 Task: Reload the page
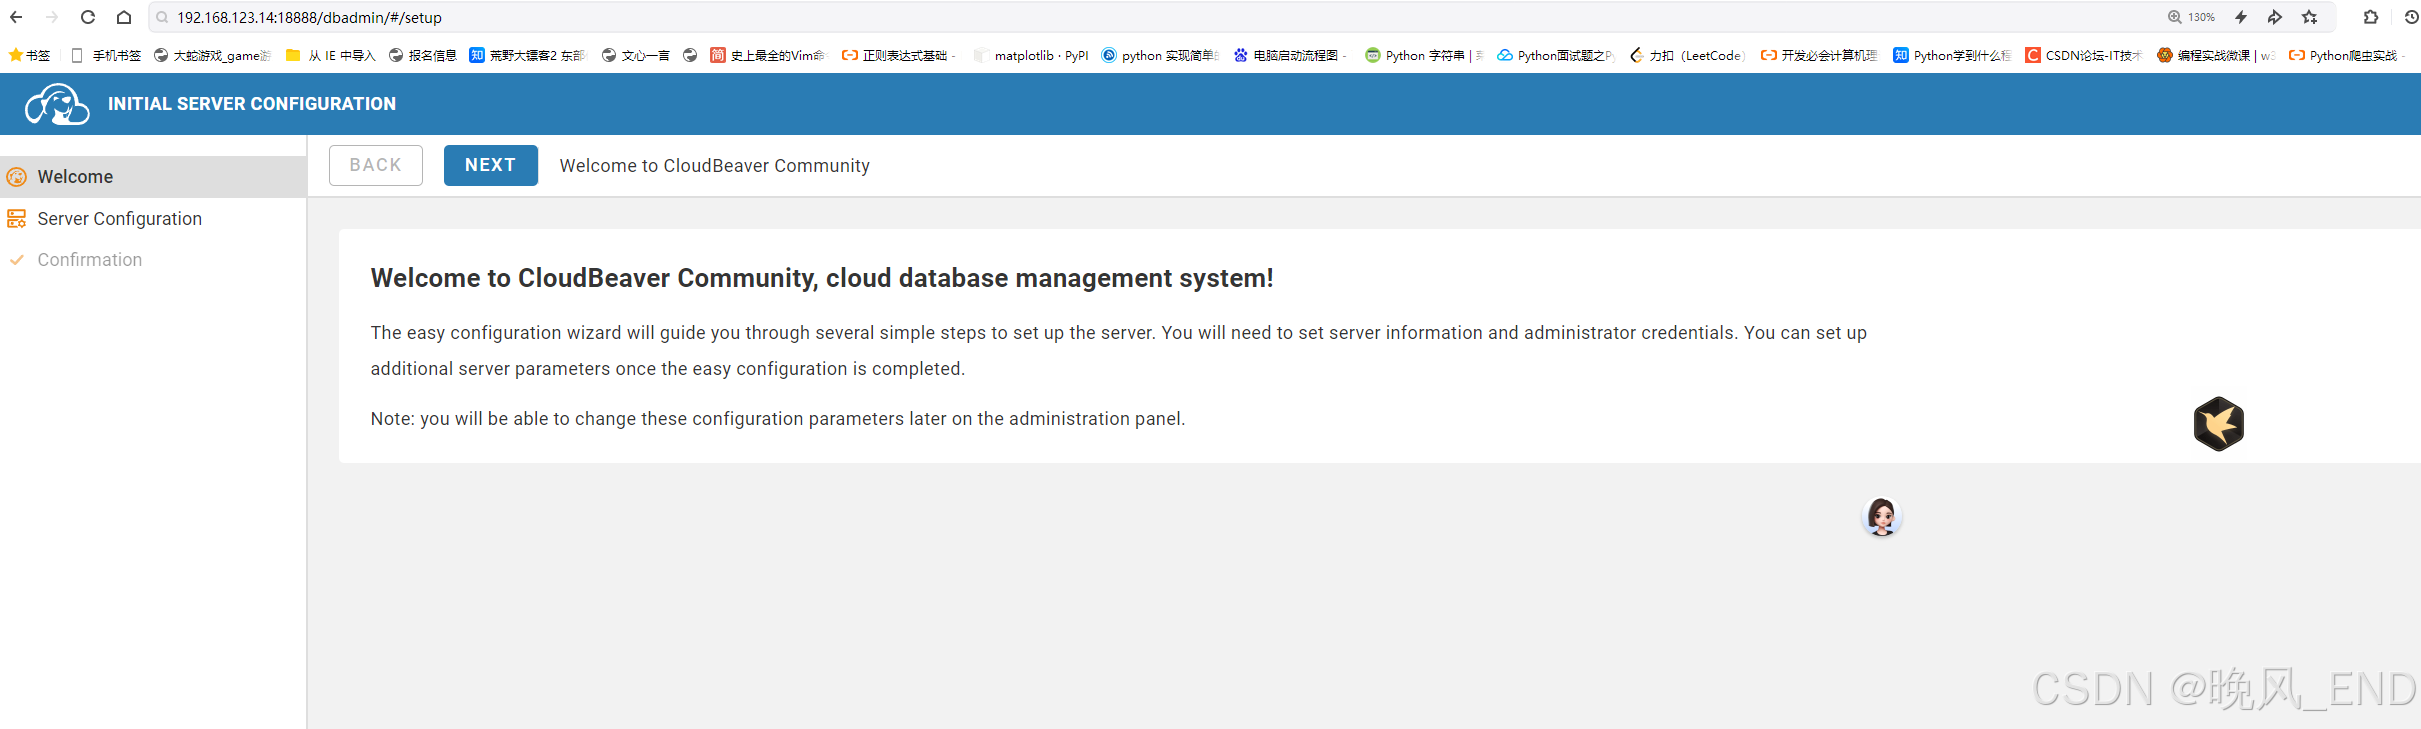pyautogui.click(x=88, y=17)
